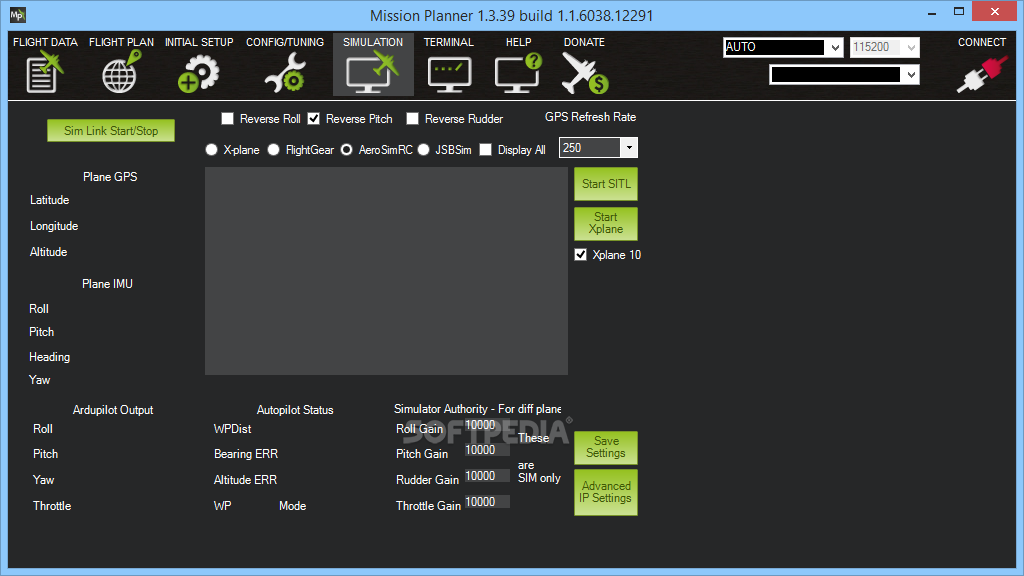1024x576 pixels.
Task: Click the Mode label in Autopilot Status
Action: coord(293,506)
